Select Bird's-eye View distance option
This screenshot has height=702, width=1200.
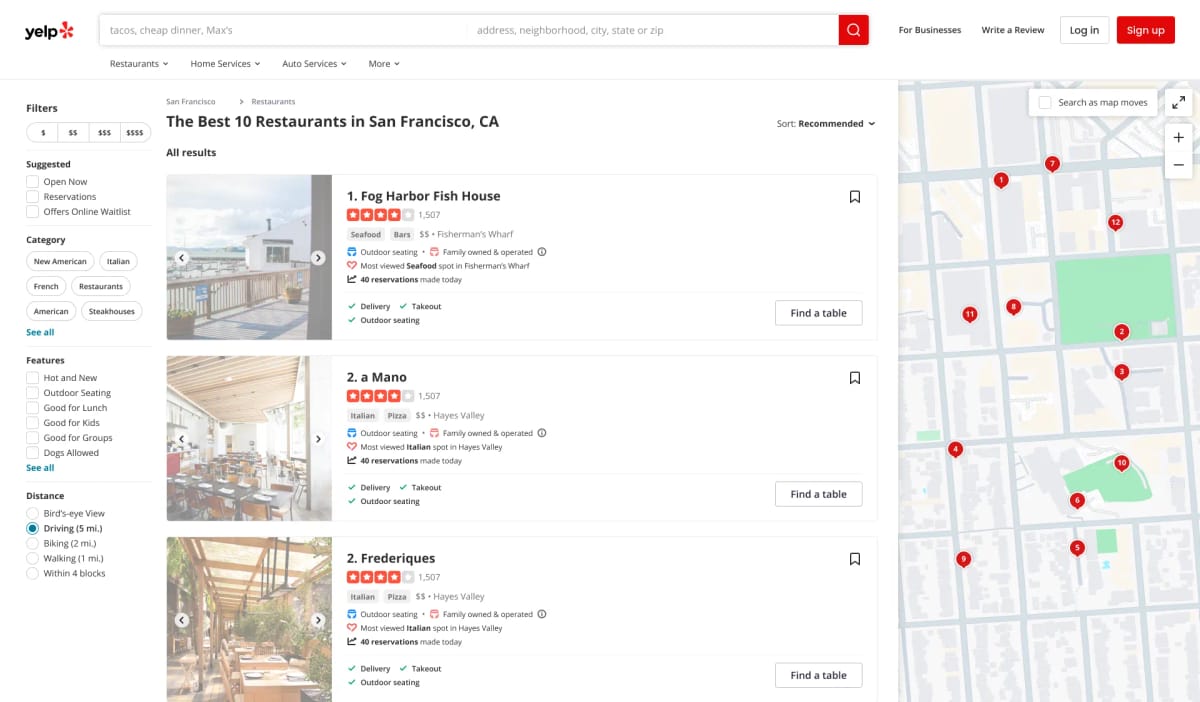click(33, 513)
